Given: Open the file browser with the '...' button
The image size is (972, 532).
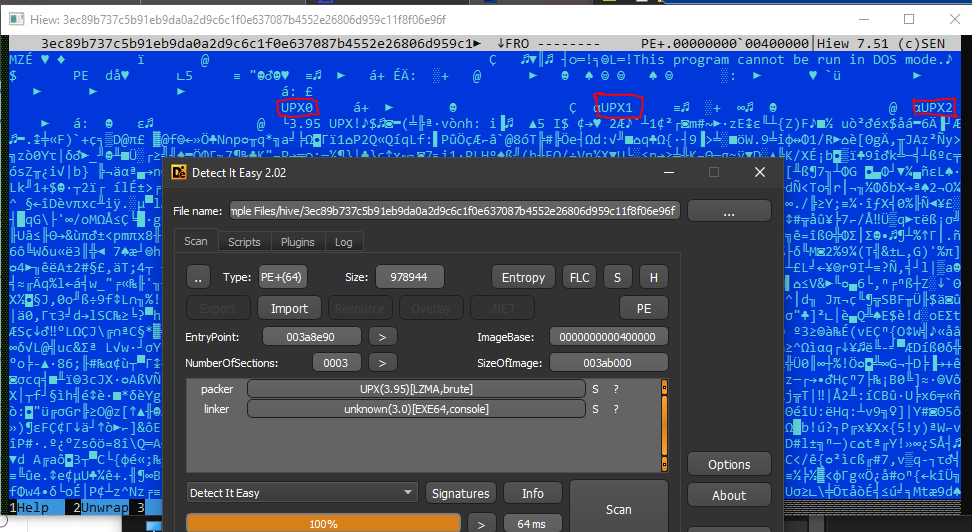Looking at the screenshot, I should point(728,211).
